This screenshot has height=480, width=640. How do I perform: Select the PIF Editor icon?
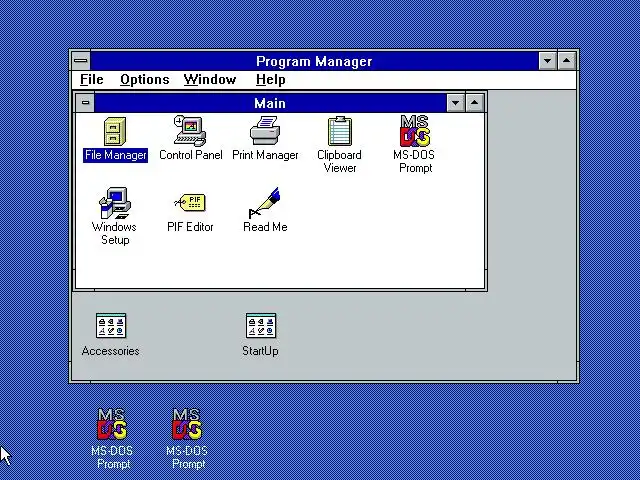pyautogui.click(x=190, y=202)
